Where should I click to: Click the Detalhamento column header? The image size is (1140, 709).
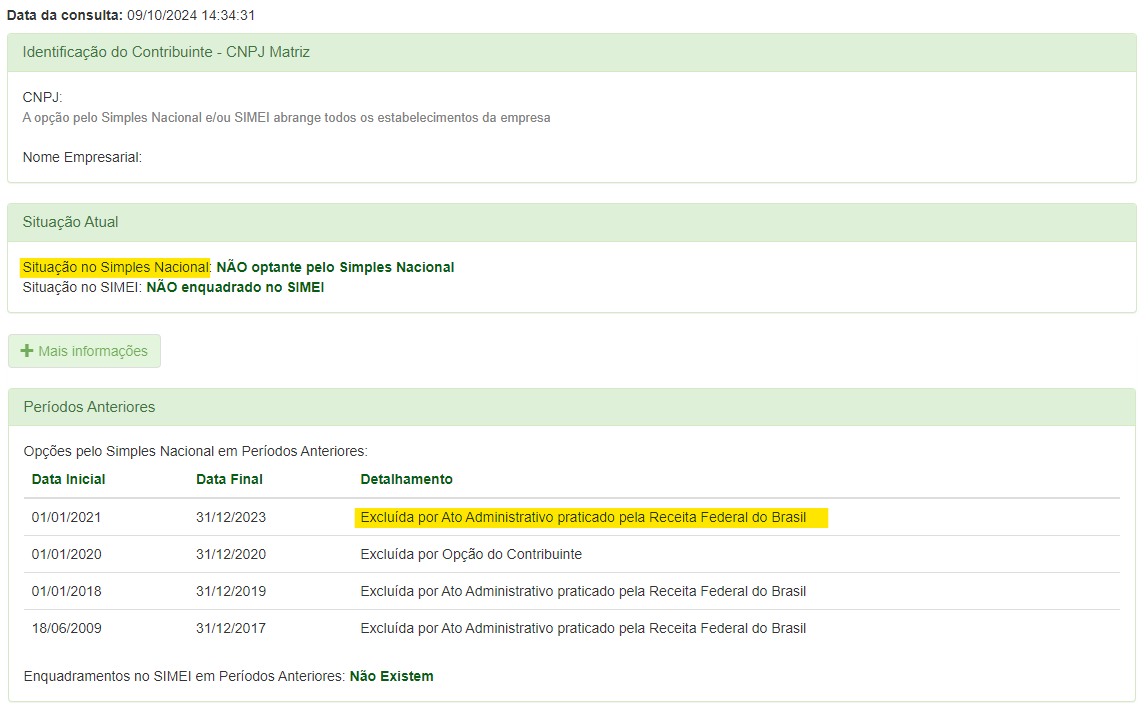pos(405,479)
